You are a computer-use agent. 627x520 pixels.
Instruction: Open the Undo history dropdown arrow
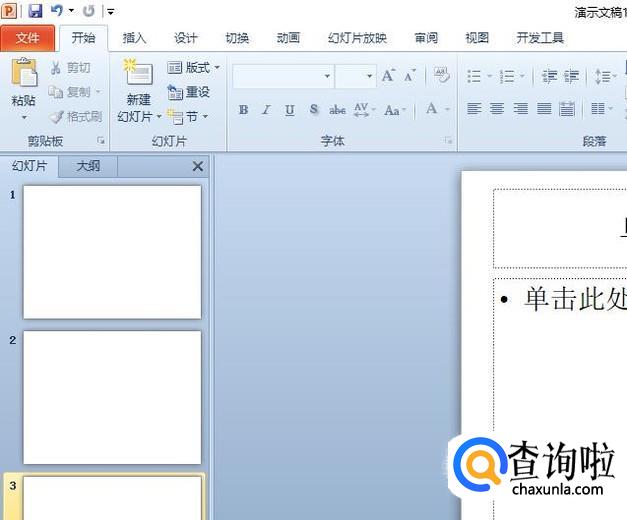click(x=71, y=11)
